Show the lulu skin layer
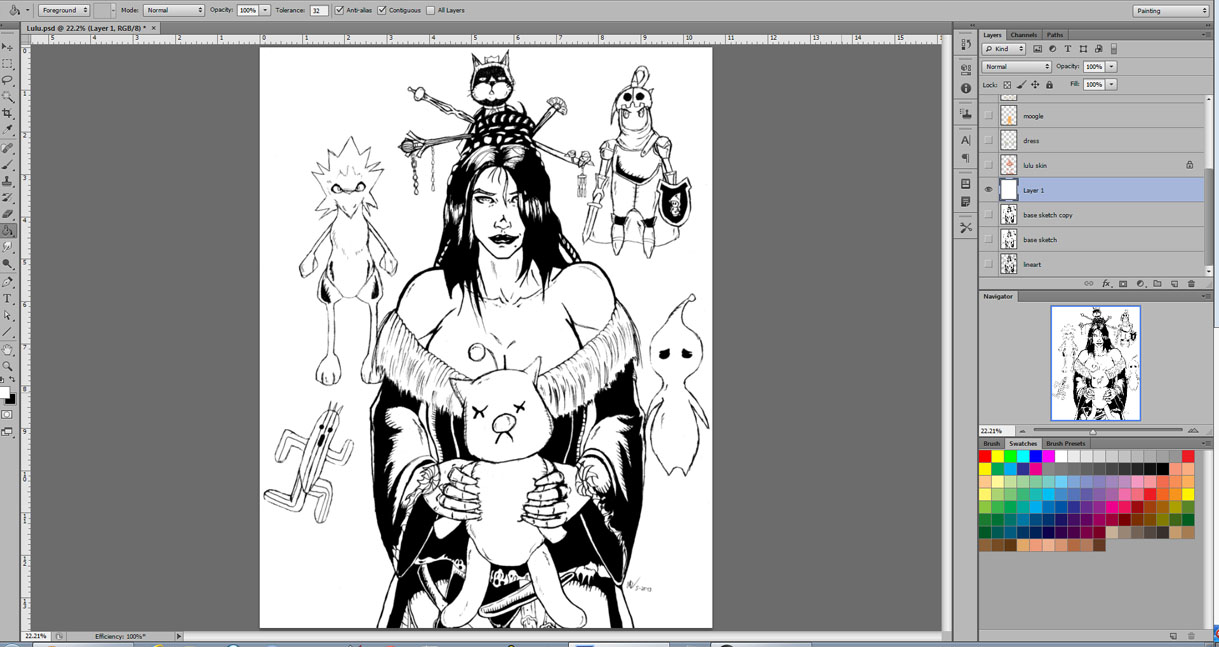This screenshot has height=647, width=1219. coord(988,165)
